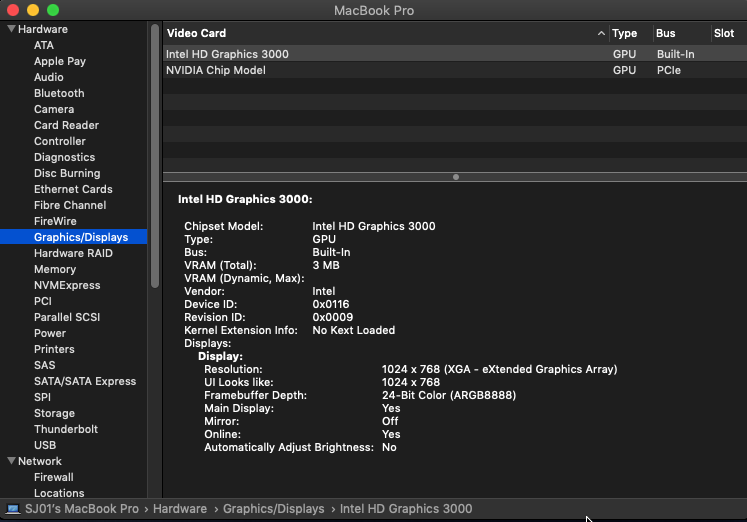Select the Camera sidebar item

54,109
